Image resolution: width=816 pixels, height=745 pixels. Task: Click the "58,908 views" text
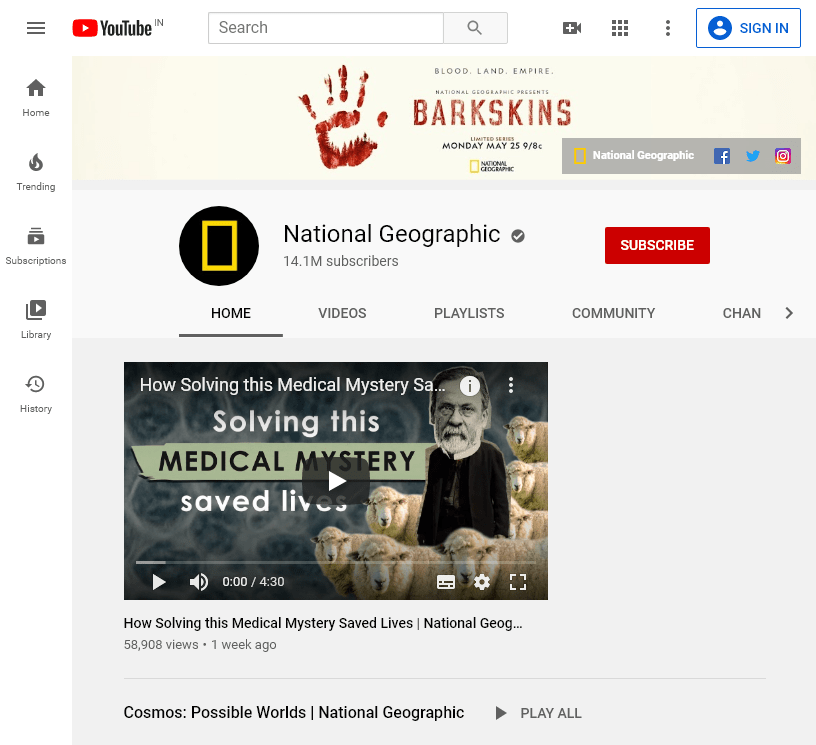tap(161, 645)
